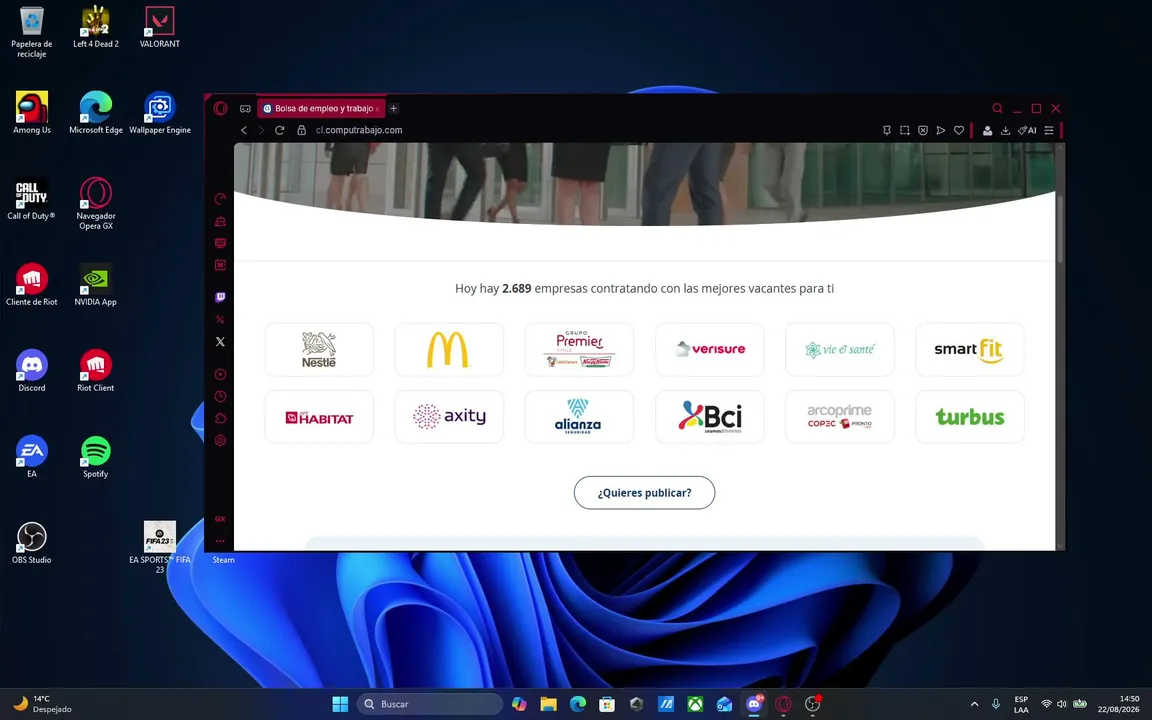The width and height of the screenshot is (1152, 720).
Task: Open the alianza seguridad company card
Action: (579, 417)
